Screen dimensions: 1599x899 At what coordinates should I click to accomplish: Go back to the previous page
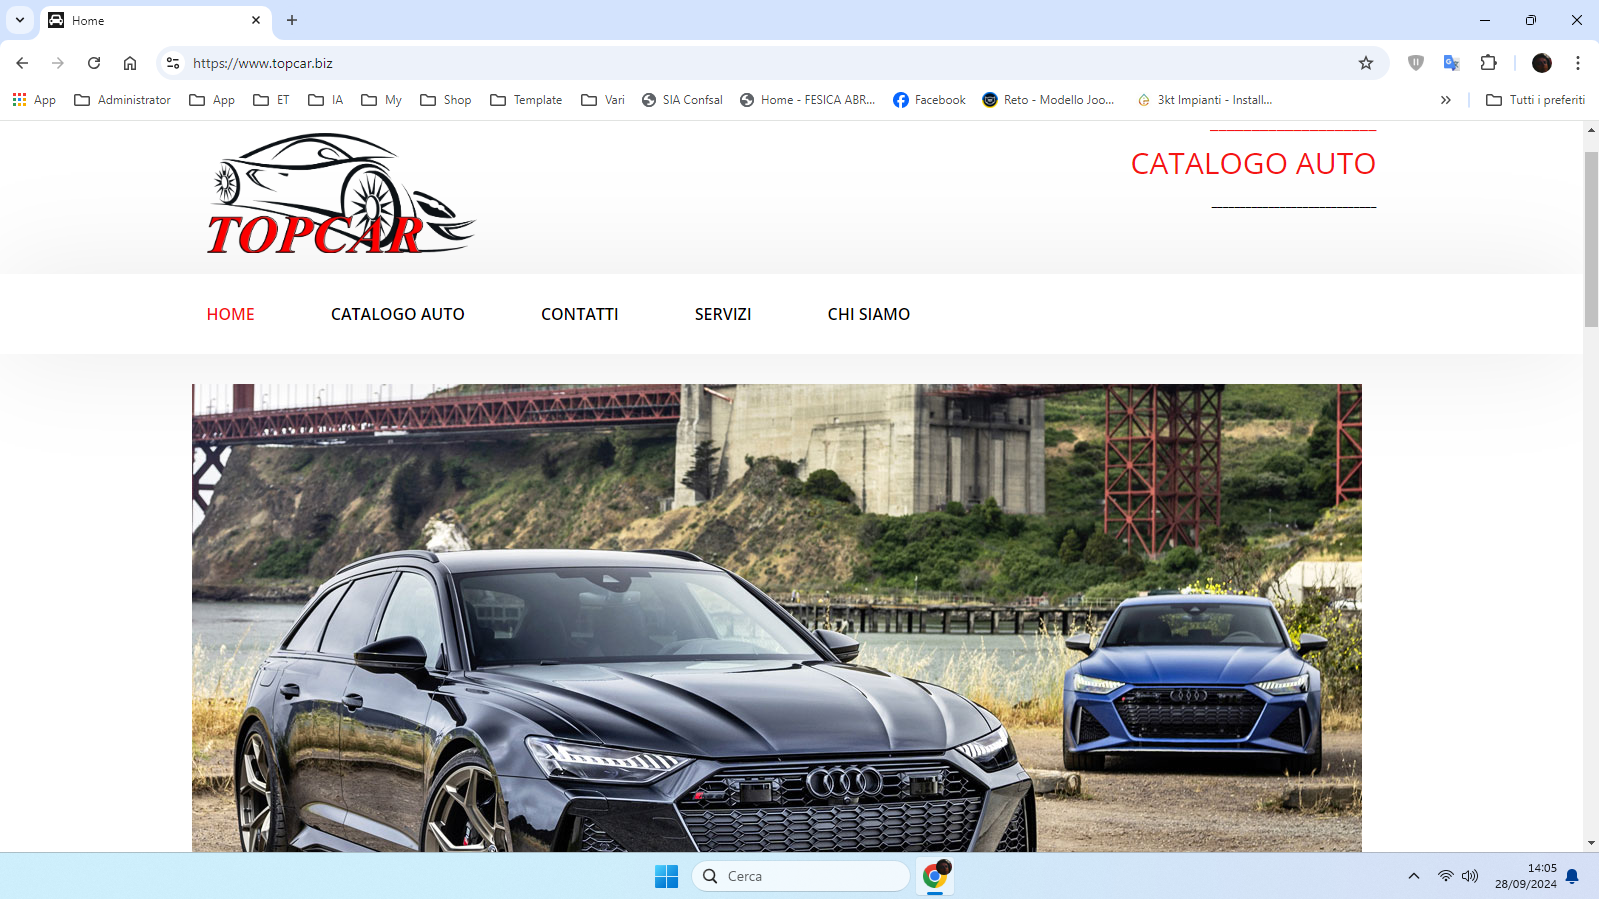tap(22, 63)
